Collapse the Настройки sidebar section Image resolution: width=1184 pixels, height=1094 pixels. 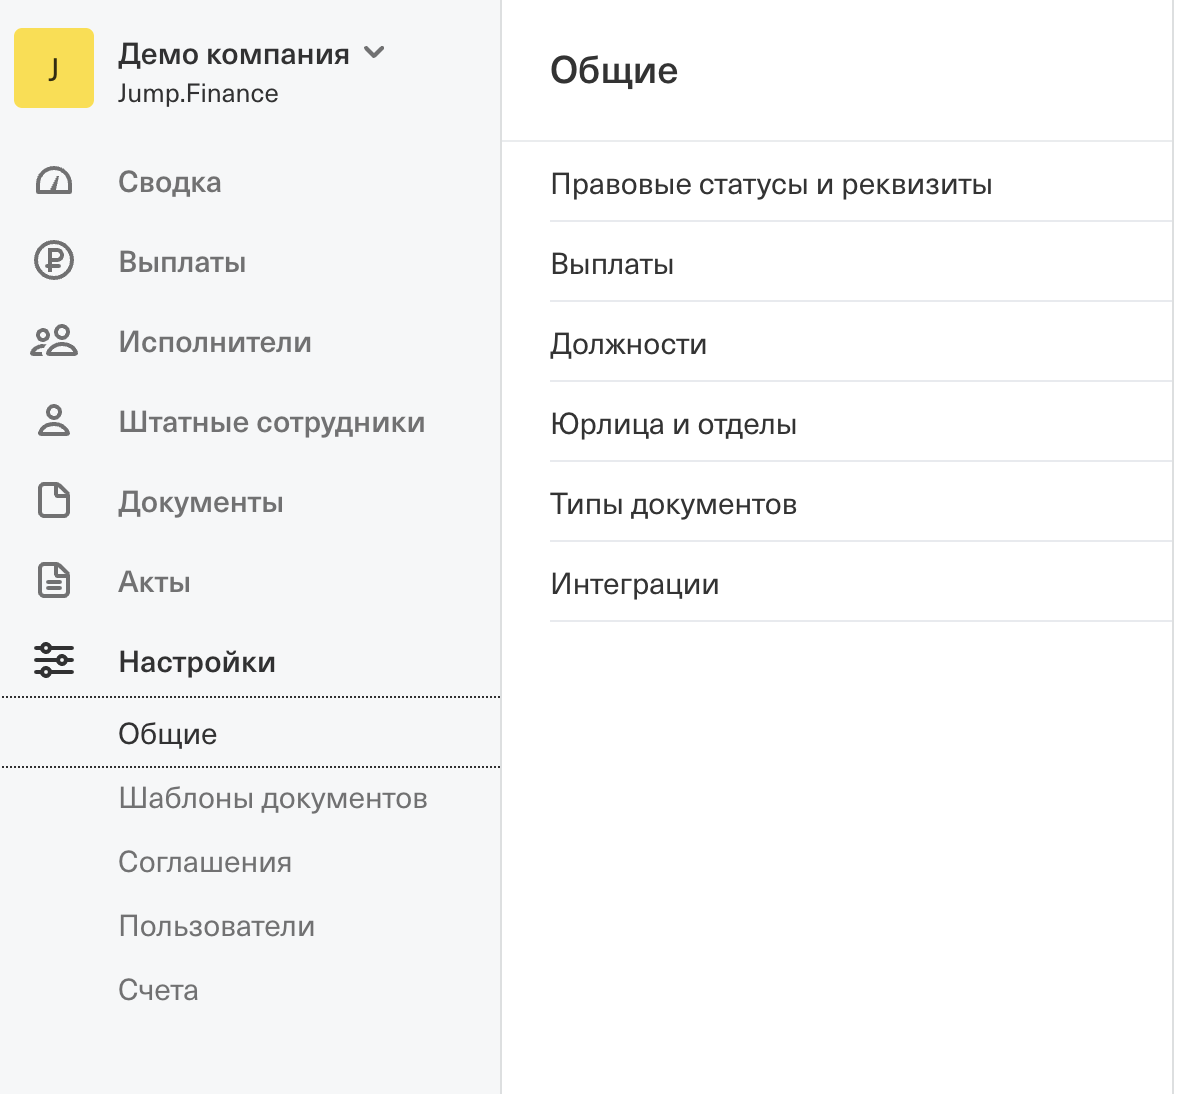197,662
